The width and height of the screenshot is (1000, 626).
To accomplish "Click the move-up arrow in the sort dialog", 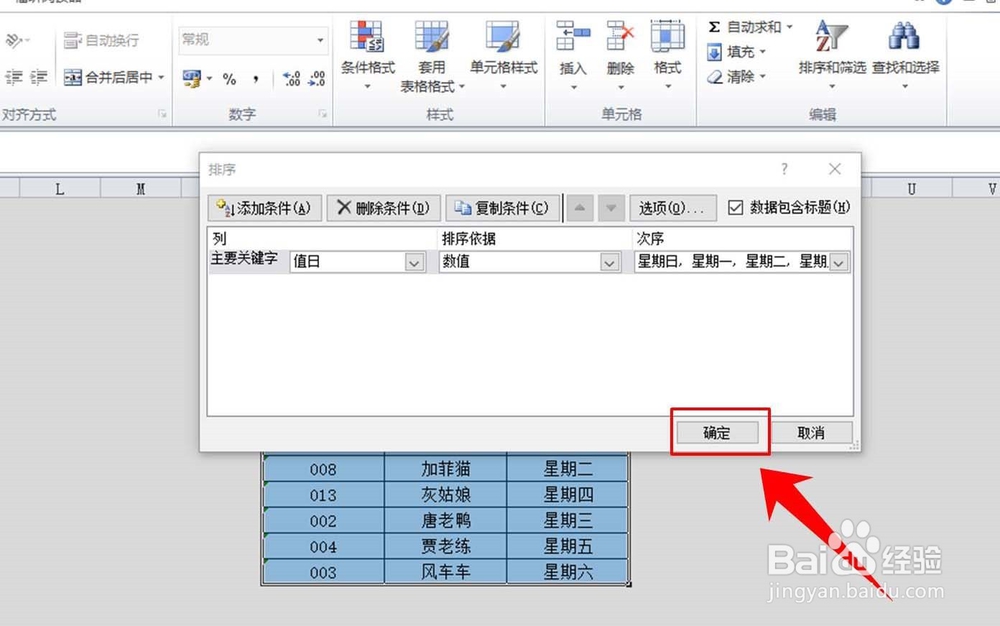I will (582, 208).
